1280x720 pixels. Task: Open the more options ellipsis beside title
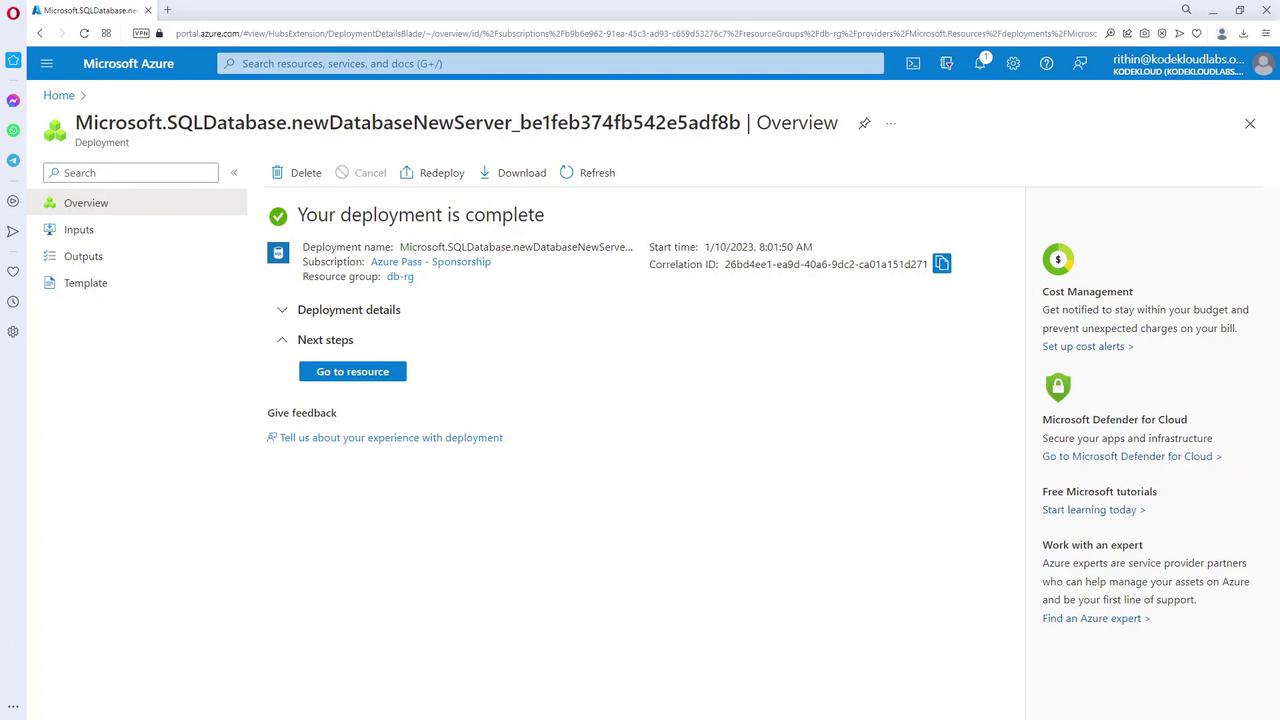click(x=891, y=123)
